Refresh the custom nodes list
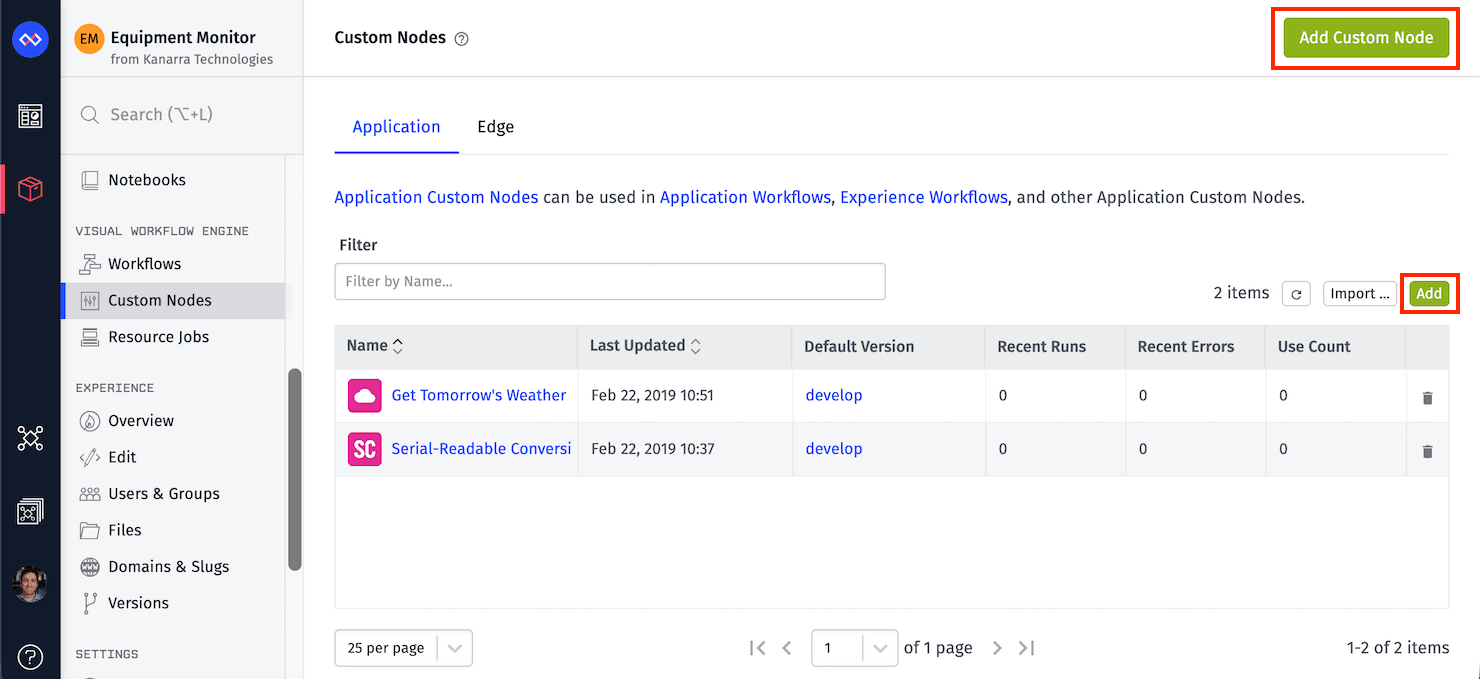Image resolution: width=1480 pixels, height=679 pixels. (1296, 293)
